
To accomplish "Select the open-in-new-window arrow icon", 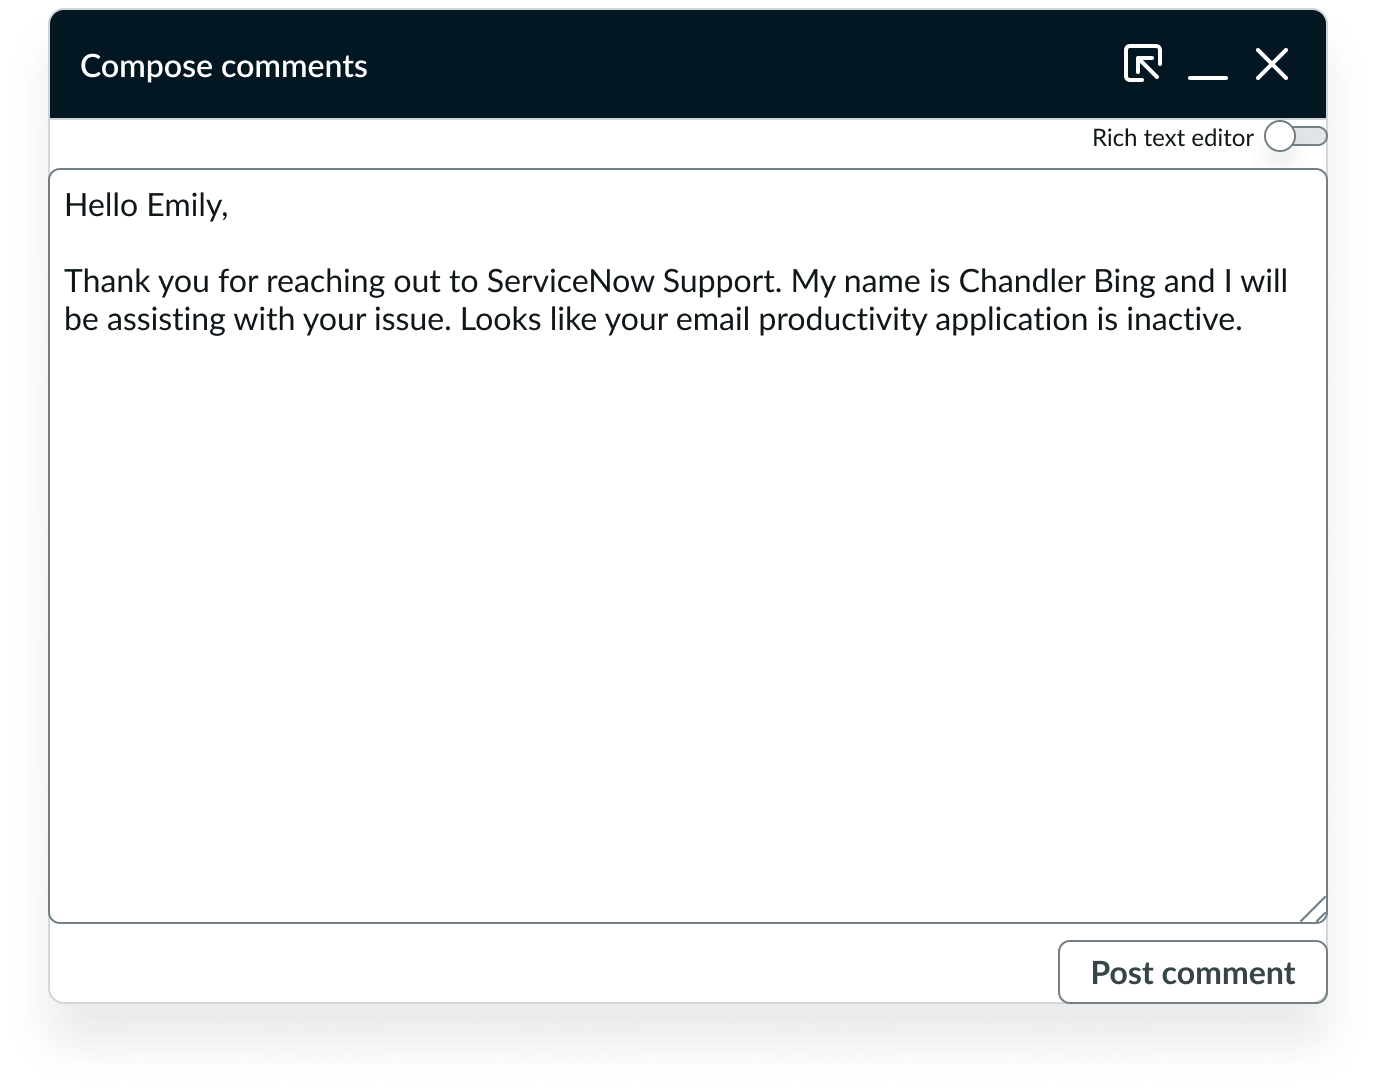I will (1141, 63).
